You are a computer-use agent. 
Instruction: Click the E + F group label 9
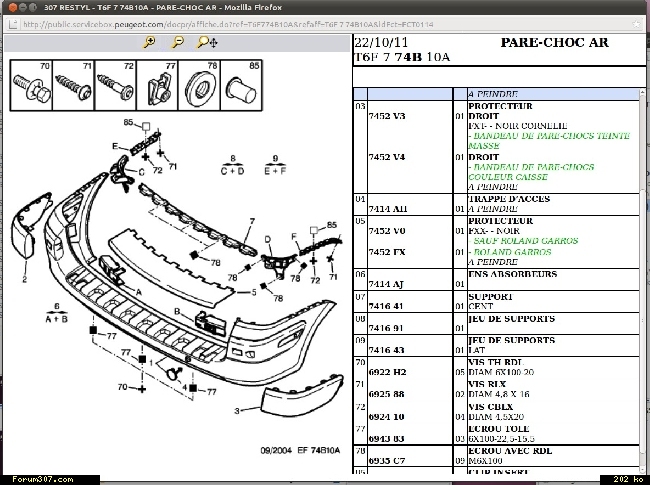[274, 165]
